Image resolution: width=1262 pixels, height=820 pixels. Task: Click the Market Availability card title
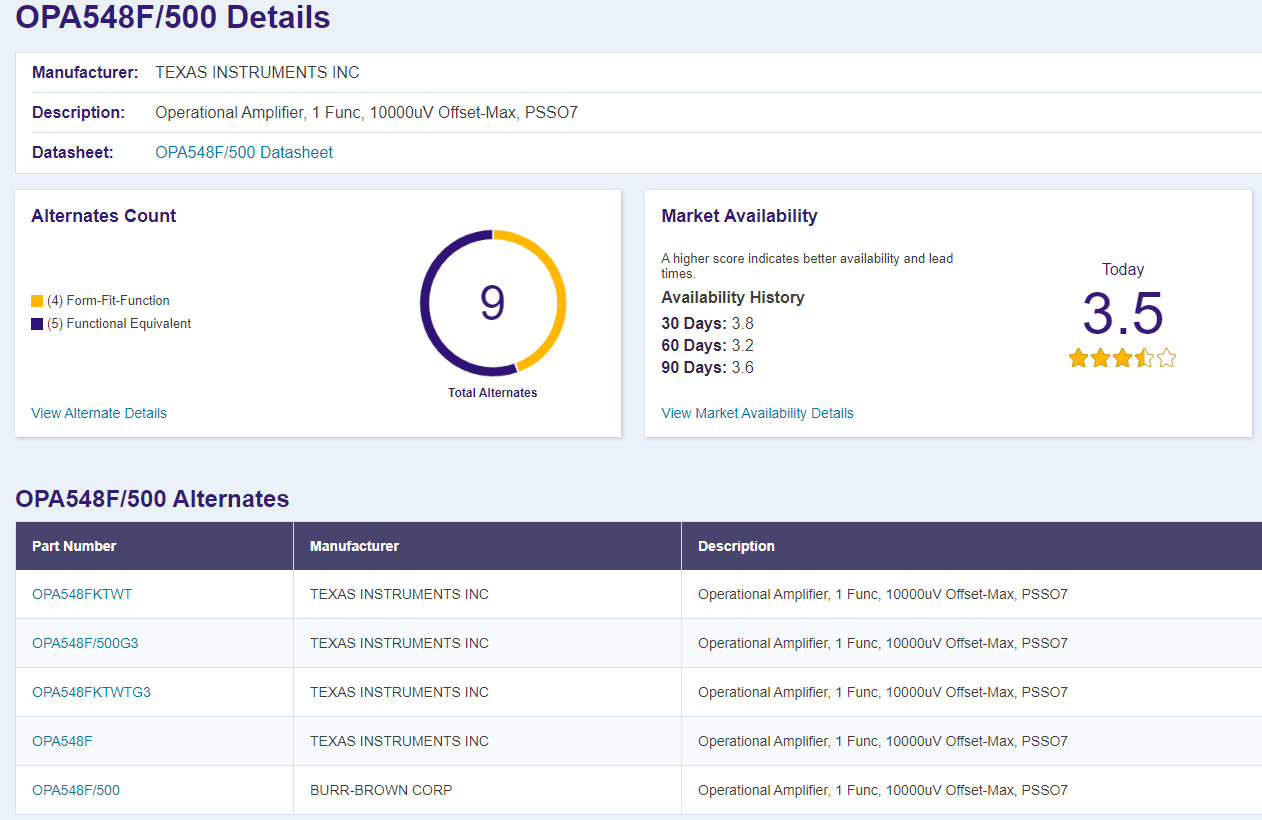point(739,216)
